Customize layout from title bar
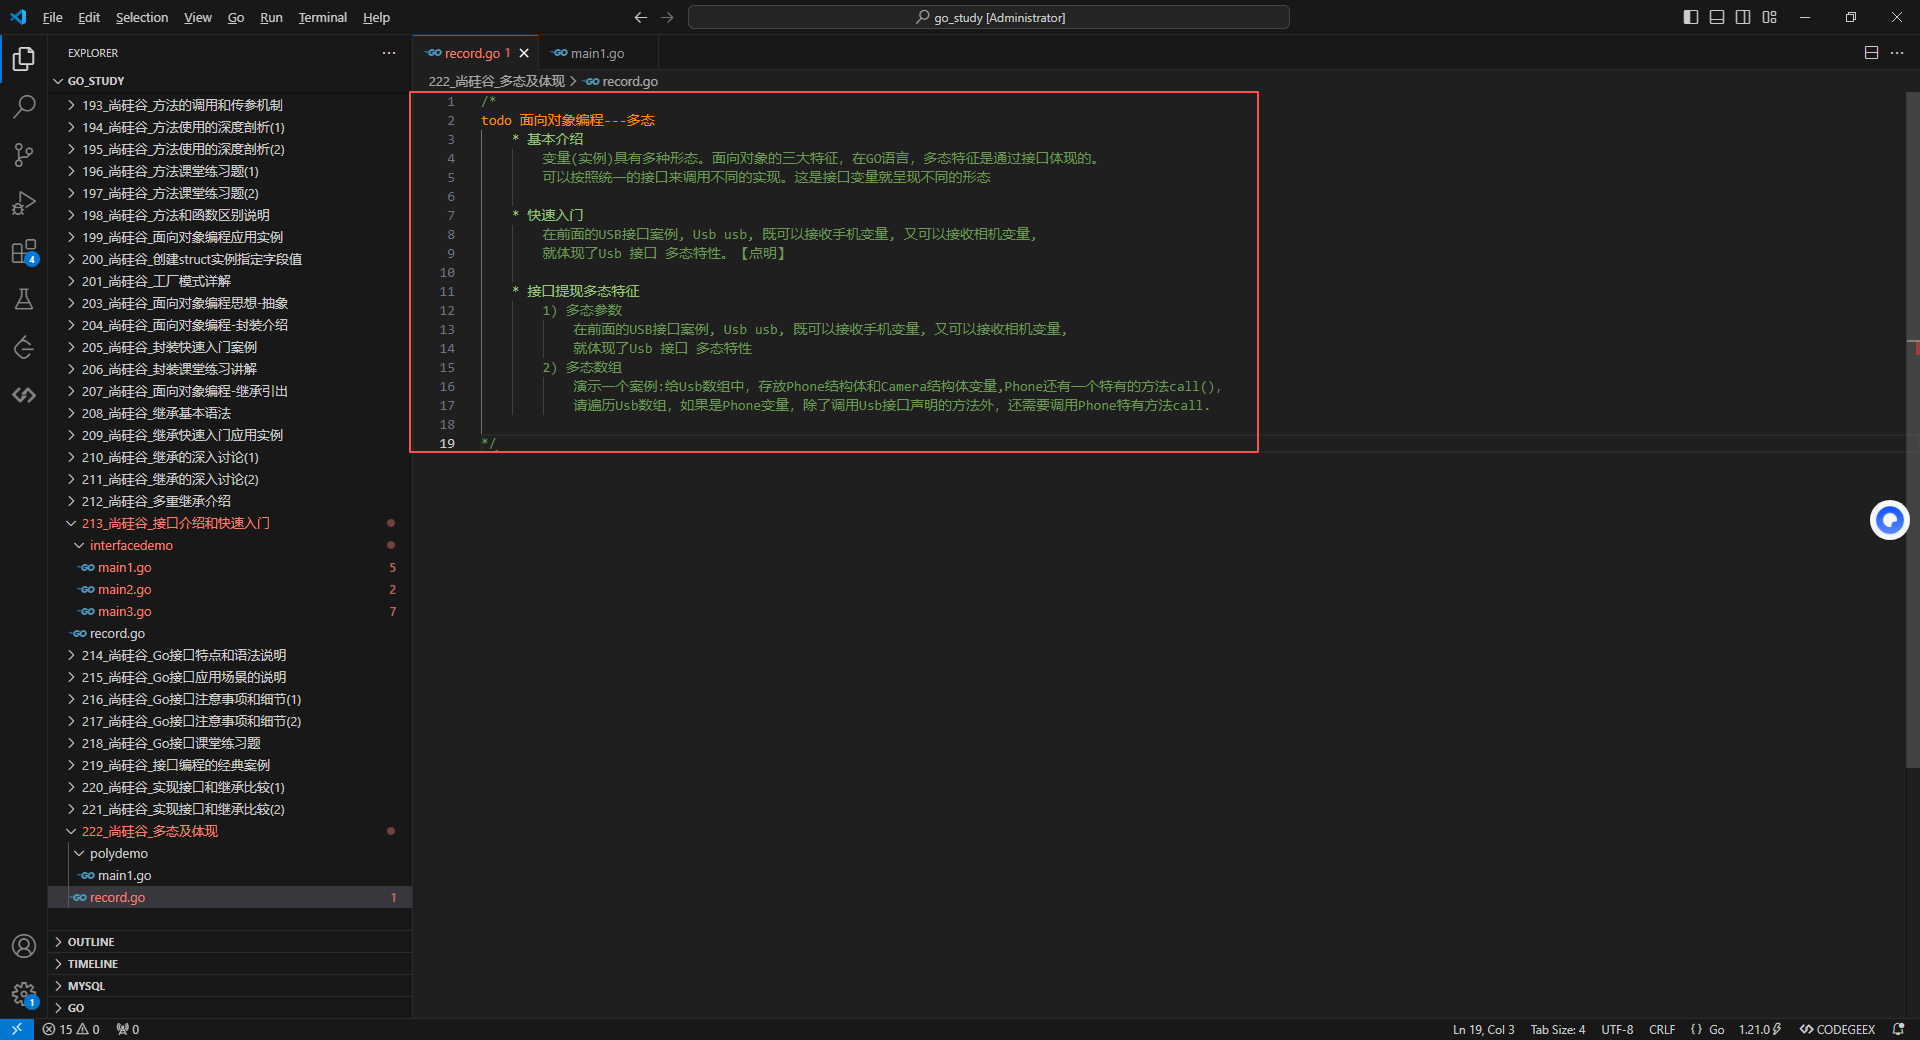The height and width of the screenshot is (1040, 1920). coord(1770,17)
